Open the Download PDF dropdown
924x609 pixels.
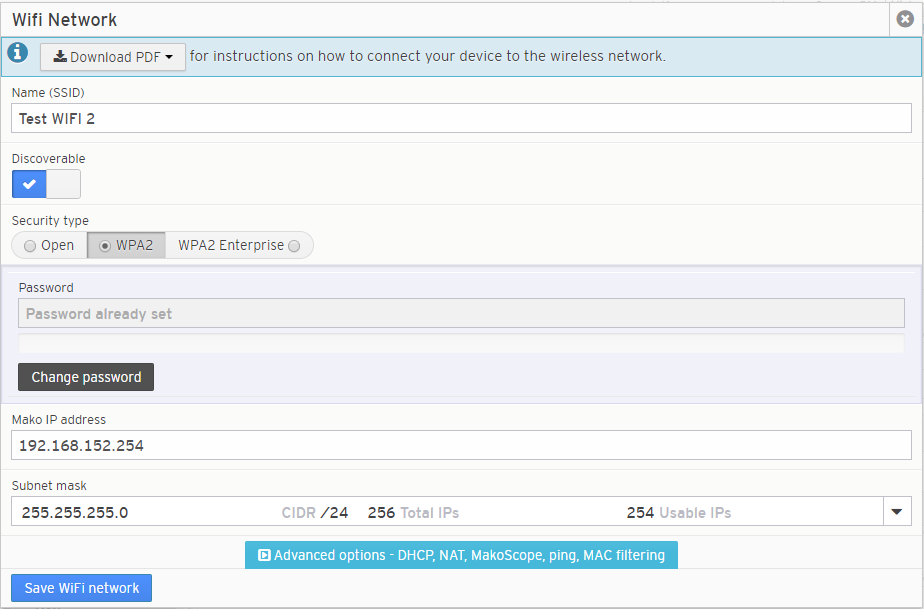point(112,57)
